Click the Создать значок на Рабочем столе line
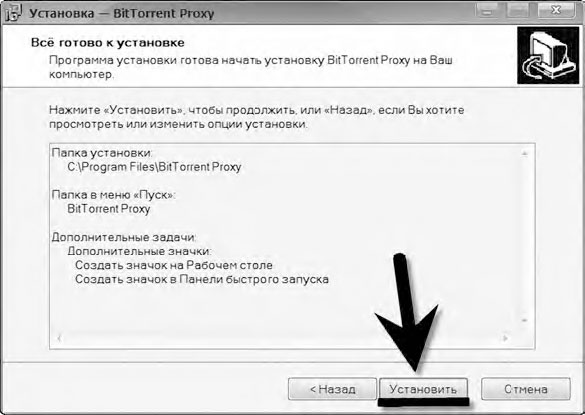This screenshot has width=585, height=415. (174, 265)
